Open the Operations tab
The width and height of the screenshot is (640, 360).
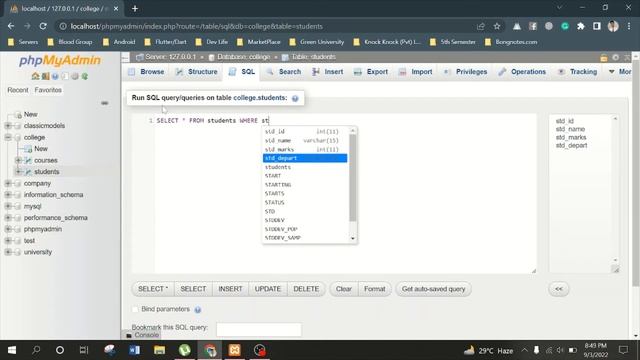[x=522, y=71]
